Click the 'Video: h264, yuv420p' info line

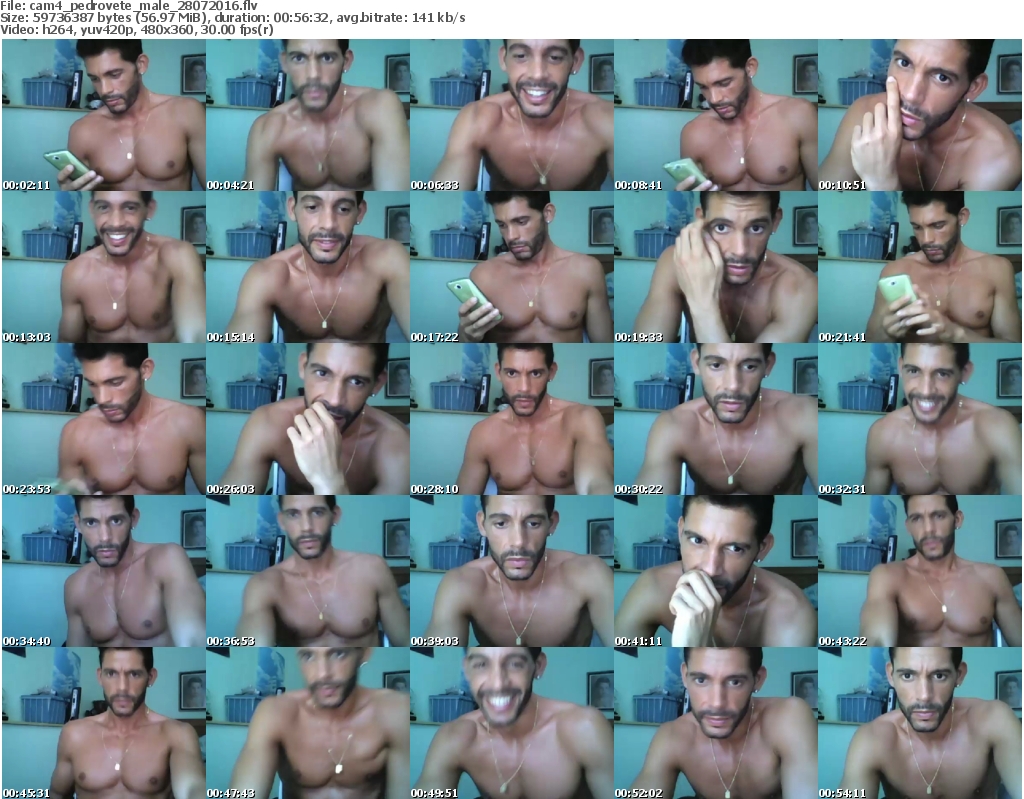[136, 30]
